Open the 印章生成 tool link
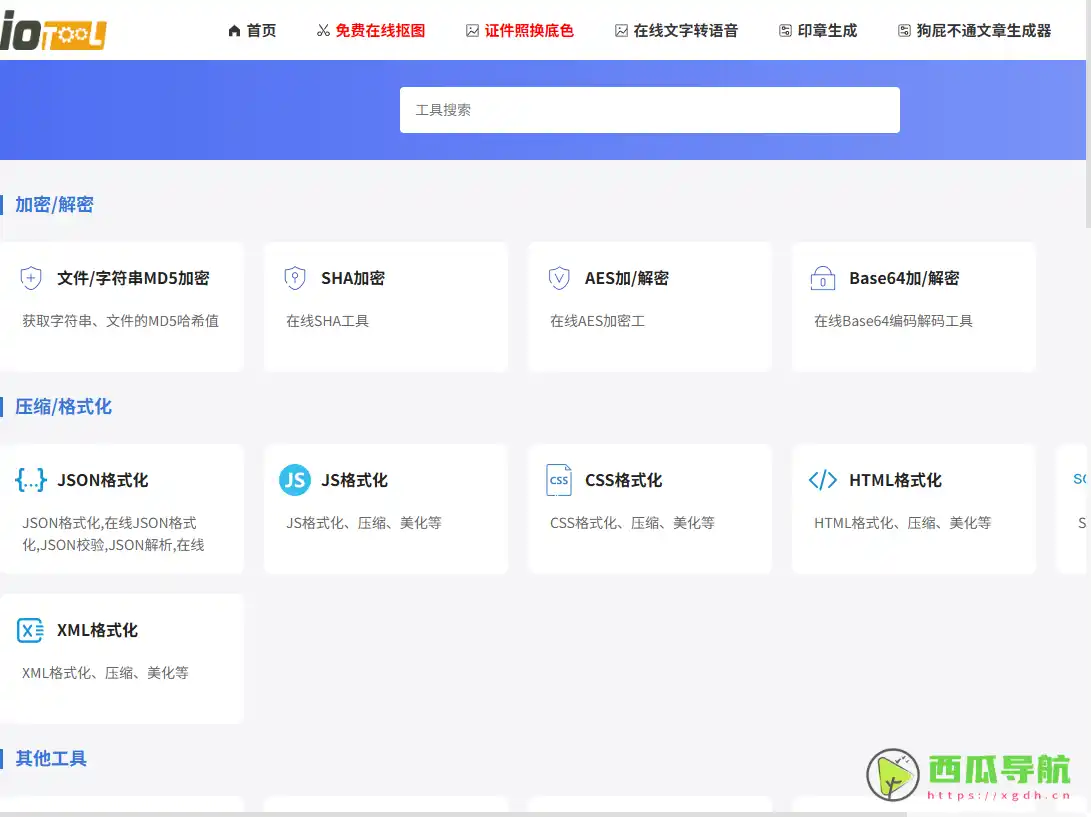 tap(818, 30)
